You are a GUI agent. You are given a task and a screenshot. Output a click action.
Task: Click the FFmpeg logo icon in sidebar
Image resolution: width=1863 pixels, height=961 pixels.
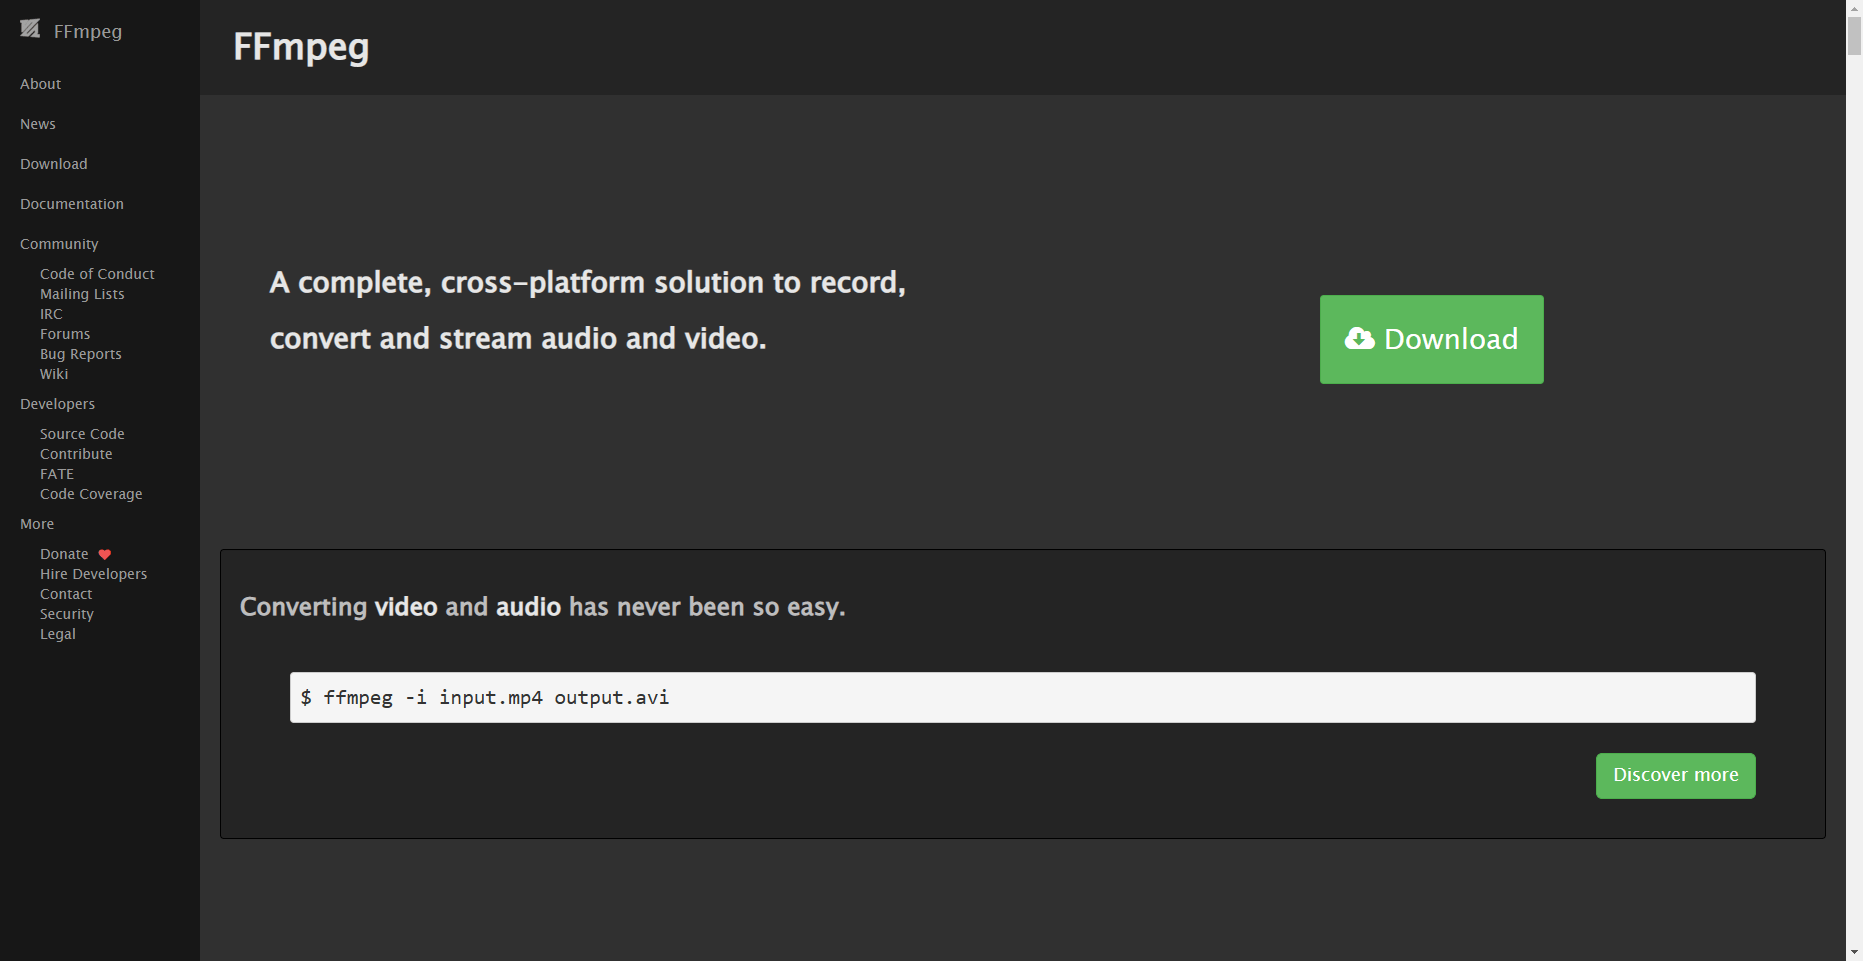click(x=30, y=29)
